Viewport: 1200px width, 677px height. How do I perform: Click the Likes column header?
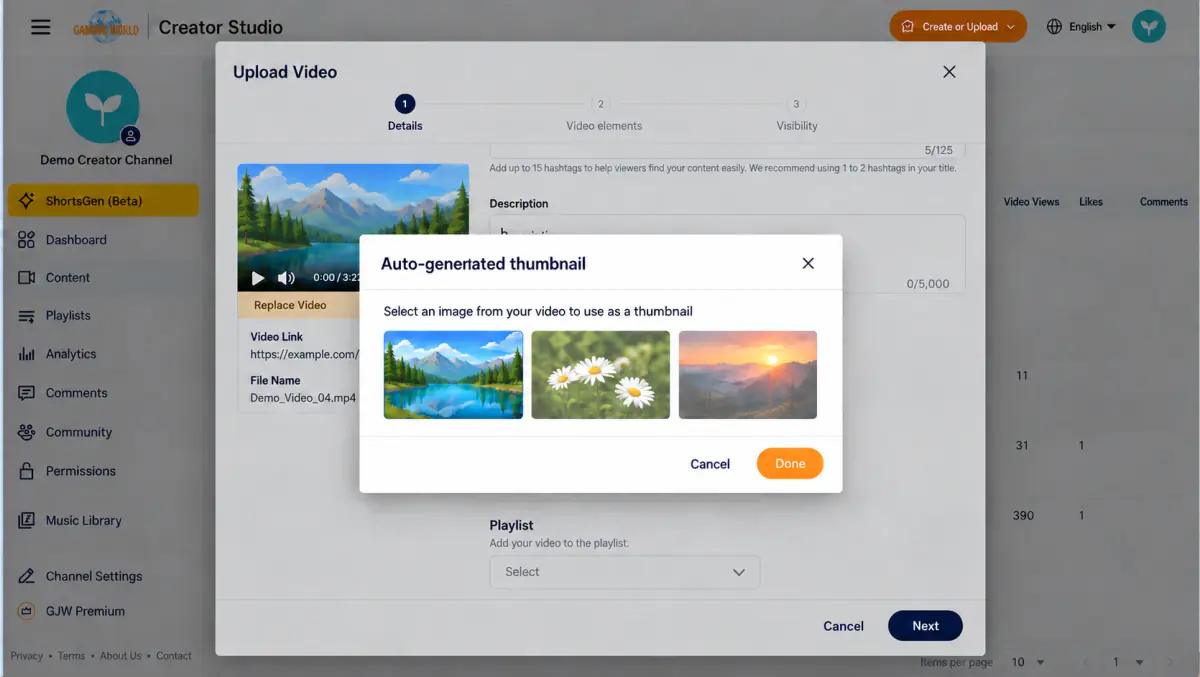[x=1091, y=202]
